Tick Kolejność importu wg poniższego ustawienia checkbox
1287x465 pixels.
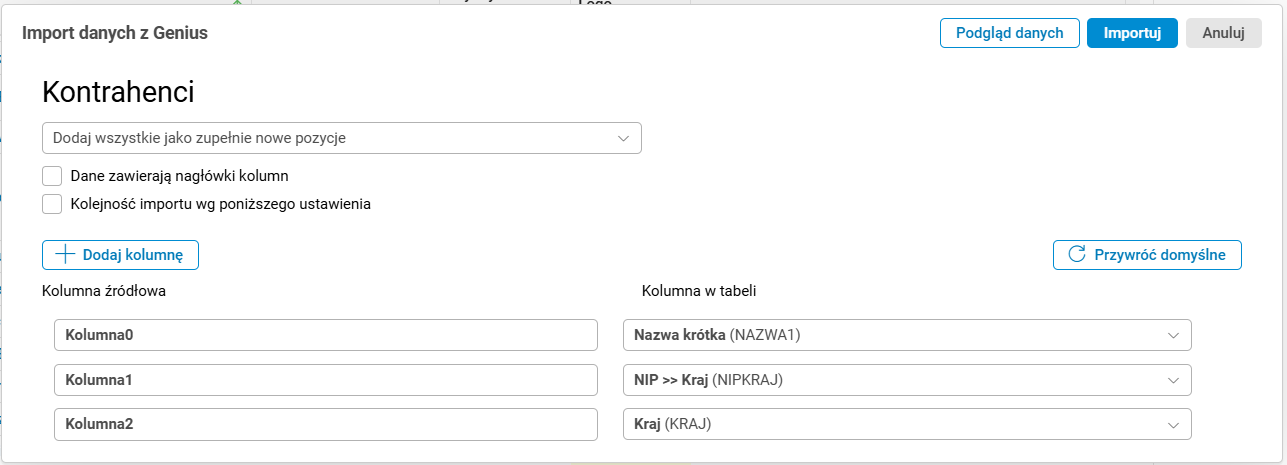pos(53,204)
